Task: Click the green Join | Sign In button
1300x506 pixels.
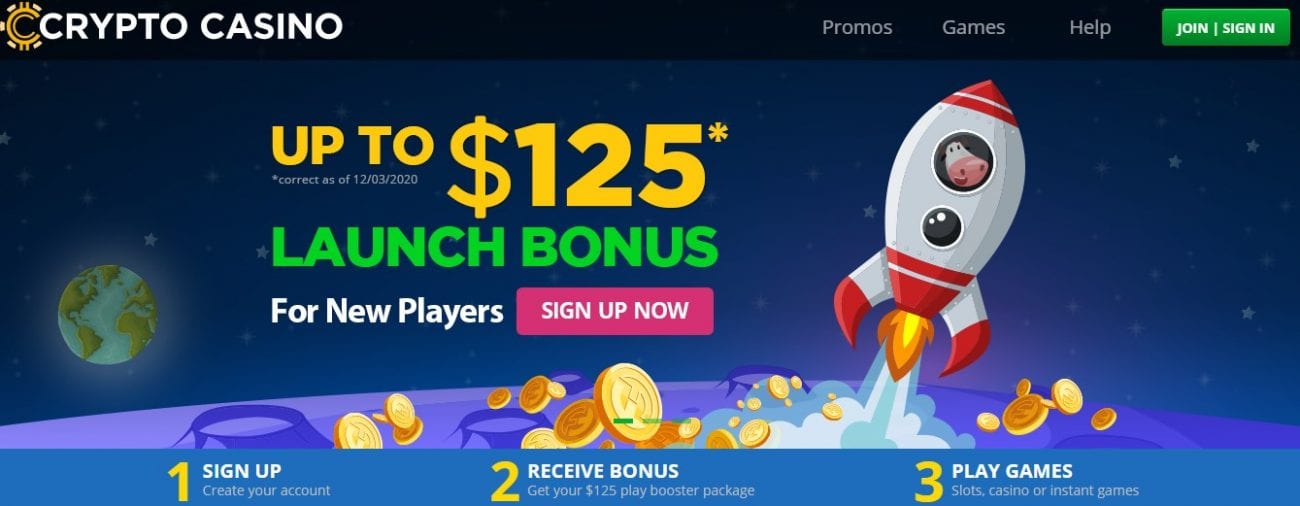Action: [1225, 28]
